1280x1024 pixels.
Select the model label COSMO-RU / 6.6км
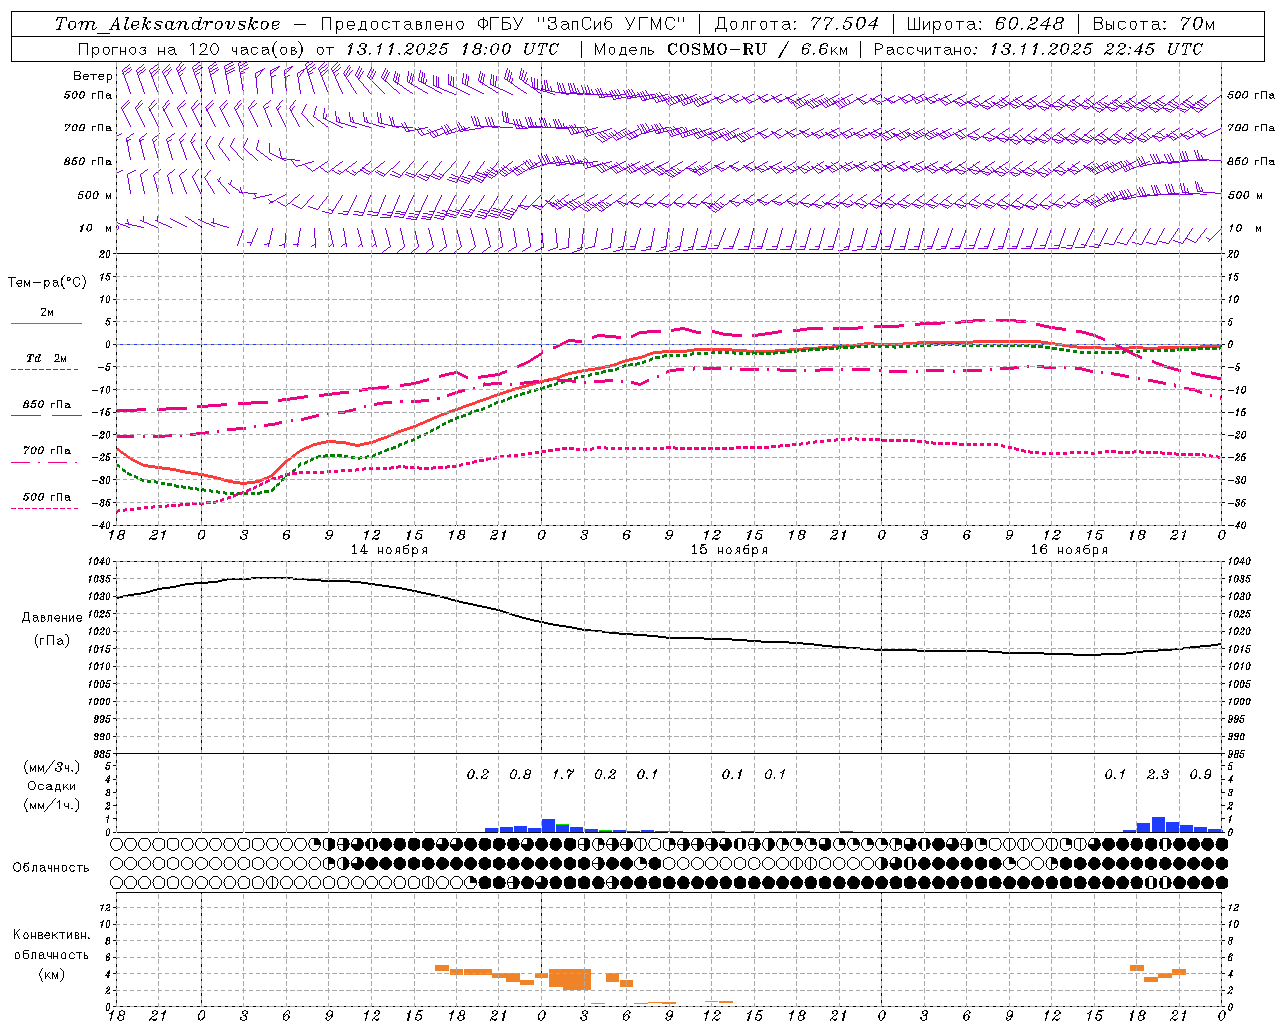pyautogui.click(x=757, y=49)
